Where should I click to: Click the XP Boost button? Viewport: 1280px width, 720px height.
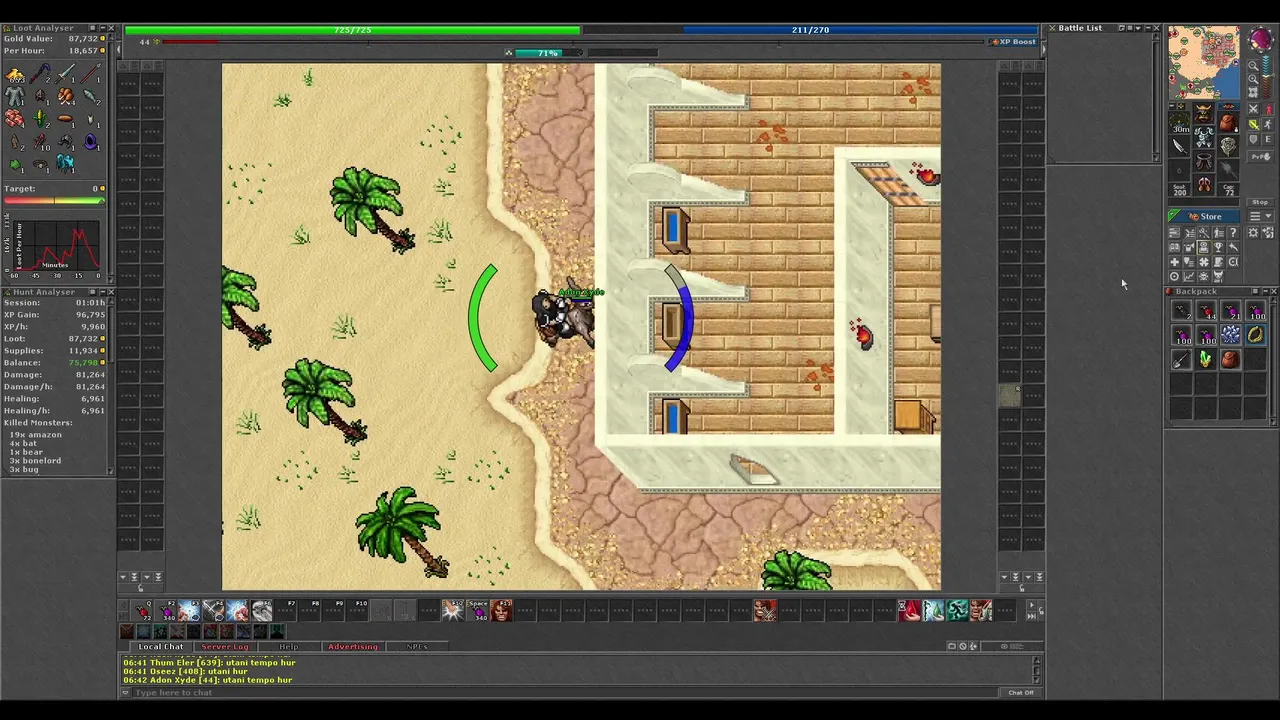pos(1014,42)
